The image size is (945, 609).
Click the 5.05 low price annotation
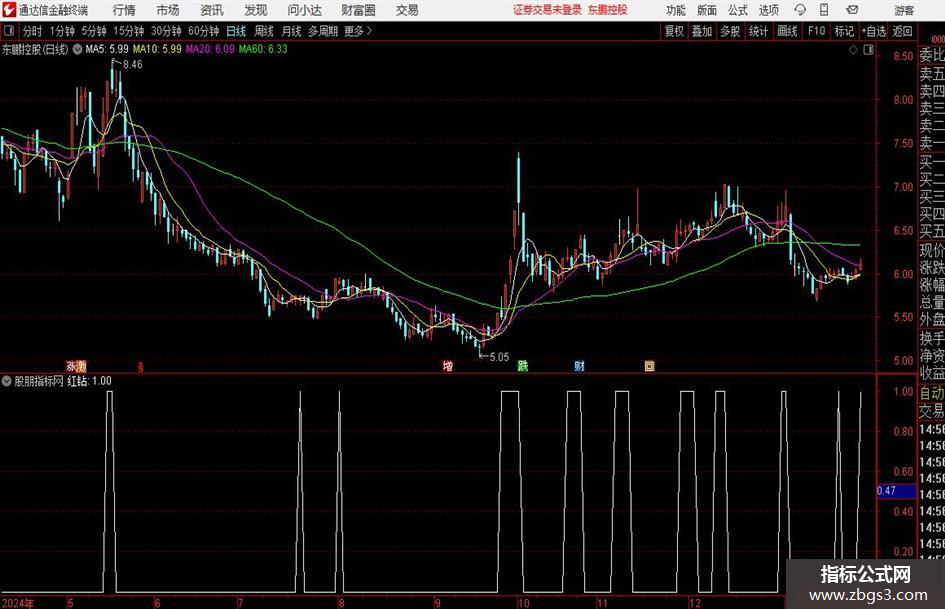pyautogui.click(x=499, y=357)
